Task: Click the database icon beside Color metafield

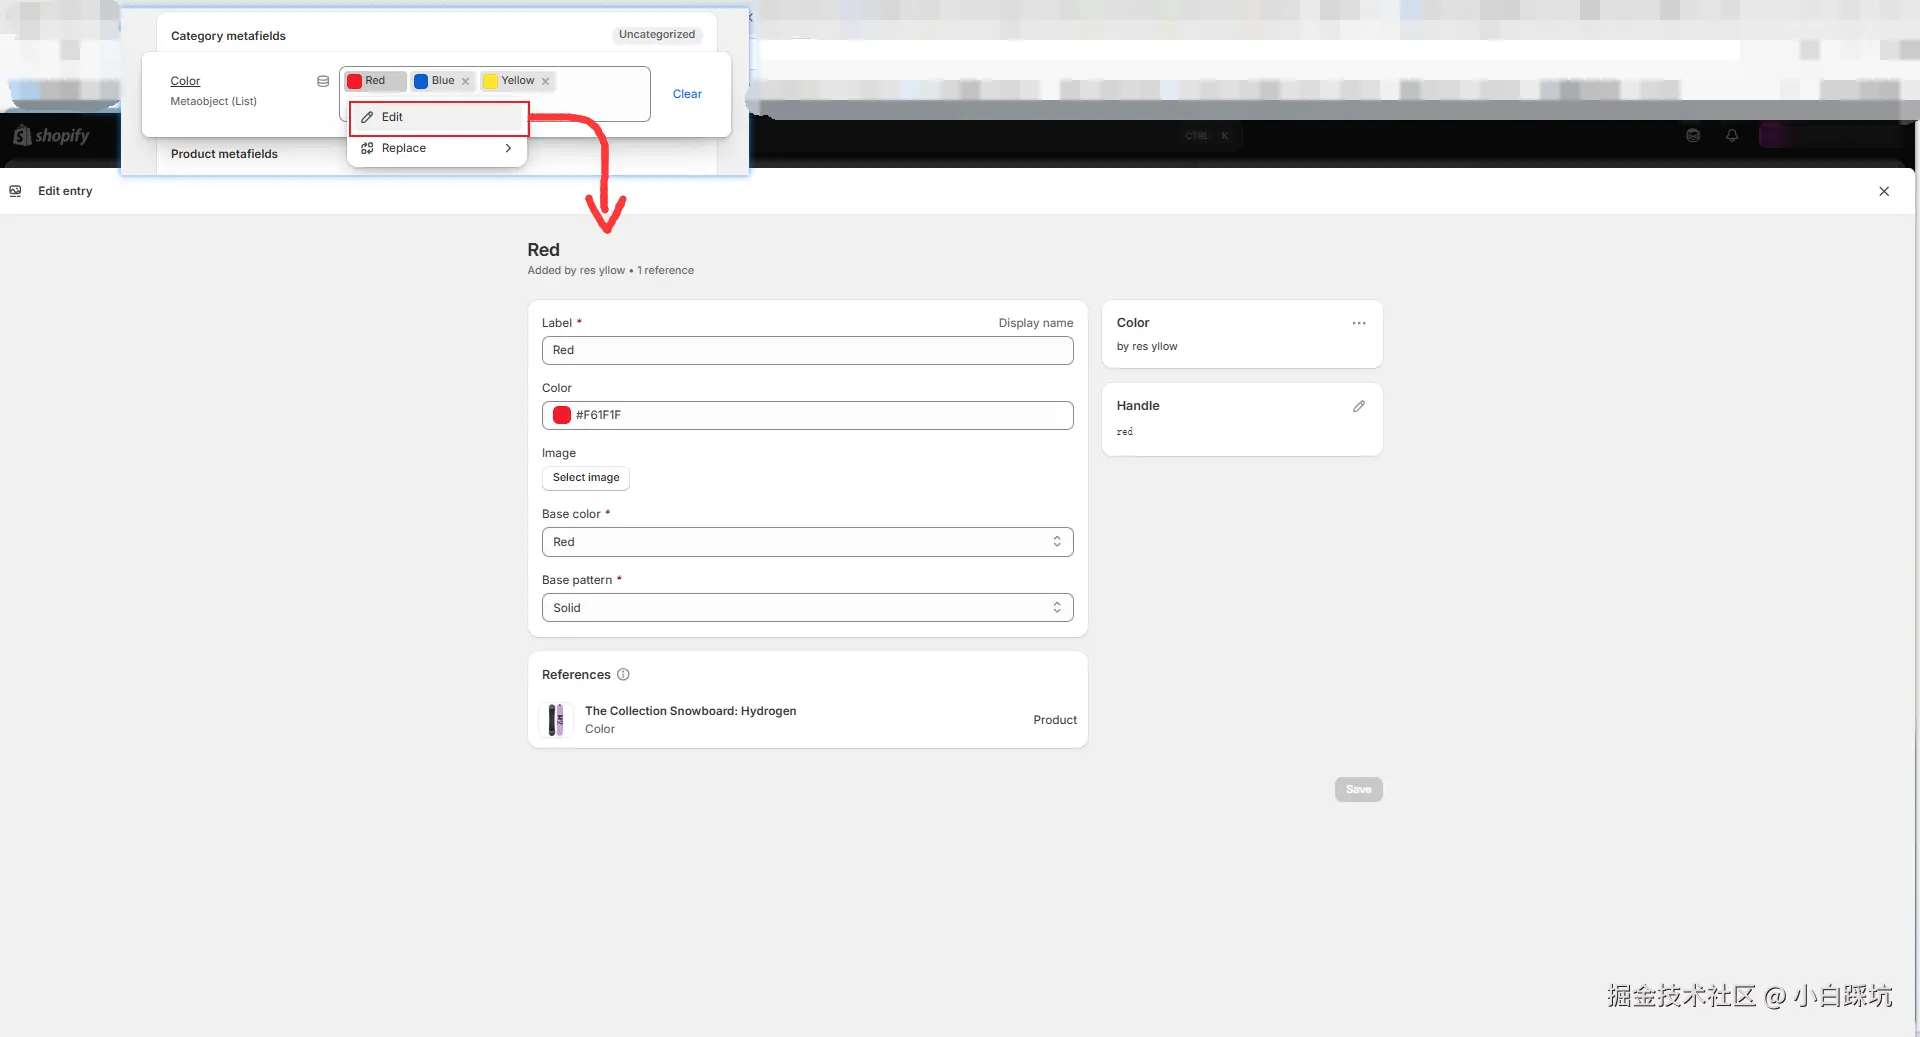Action: point(323,81)
